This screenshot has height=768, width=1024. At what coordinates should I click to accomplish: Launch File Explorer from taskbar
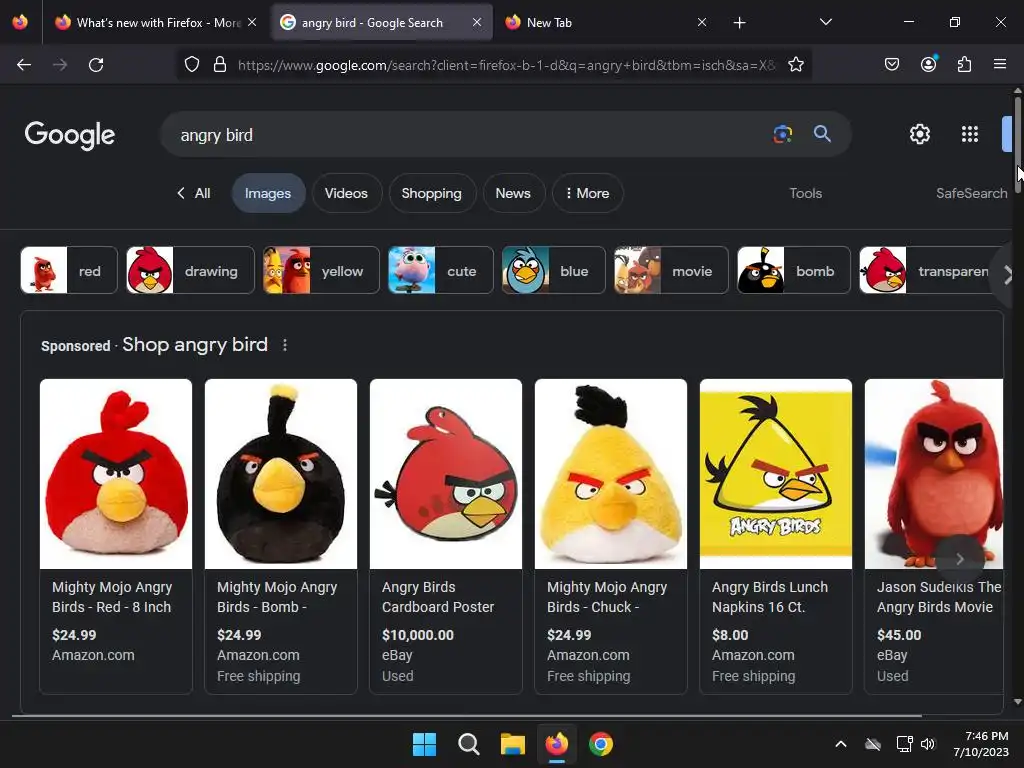pos(513,744)
